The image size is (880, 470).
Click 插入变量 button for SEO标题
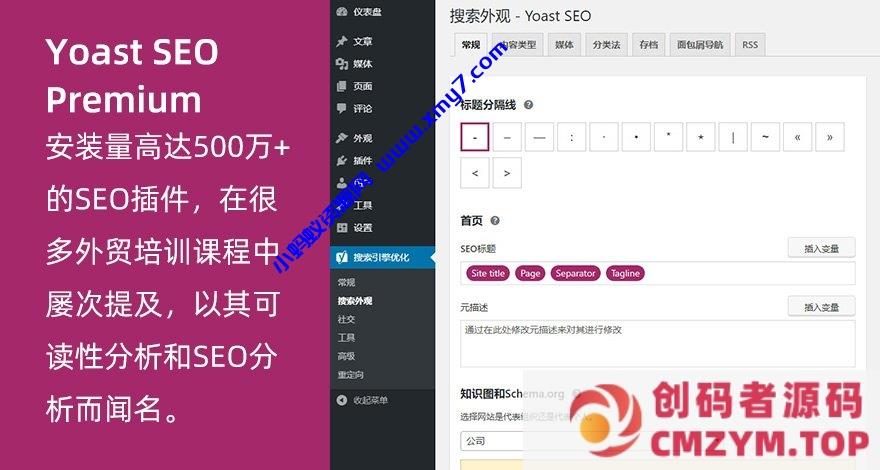tap(821, 248)
